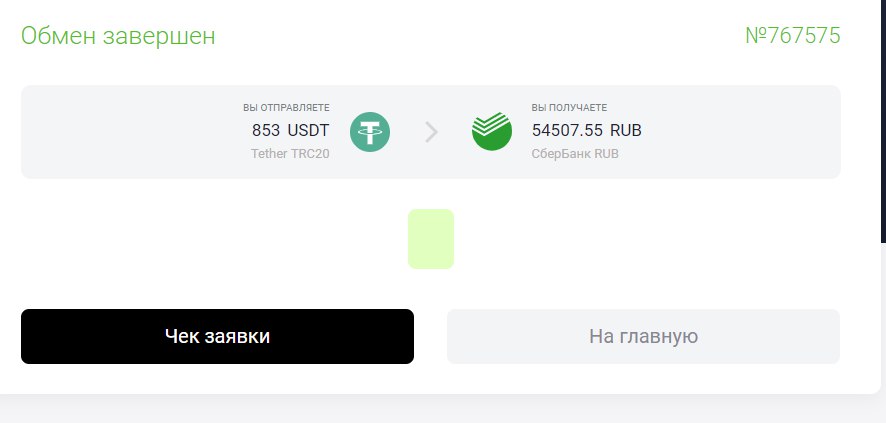
Task: Click the USDT currency code text
Action: [308, 130]
